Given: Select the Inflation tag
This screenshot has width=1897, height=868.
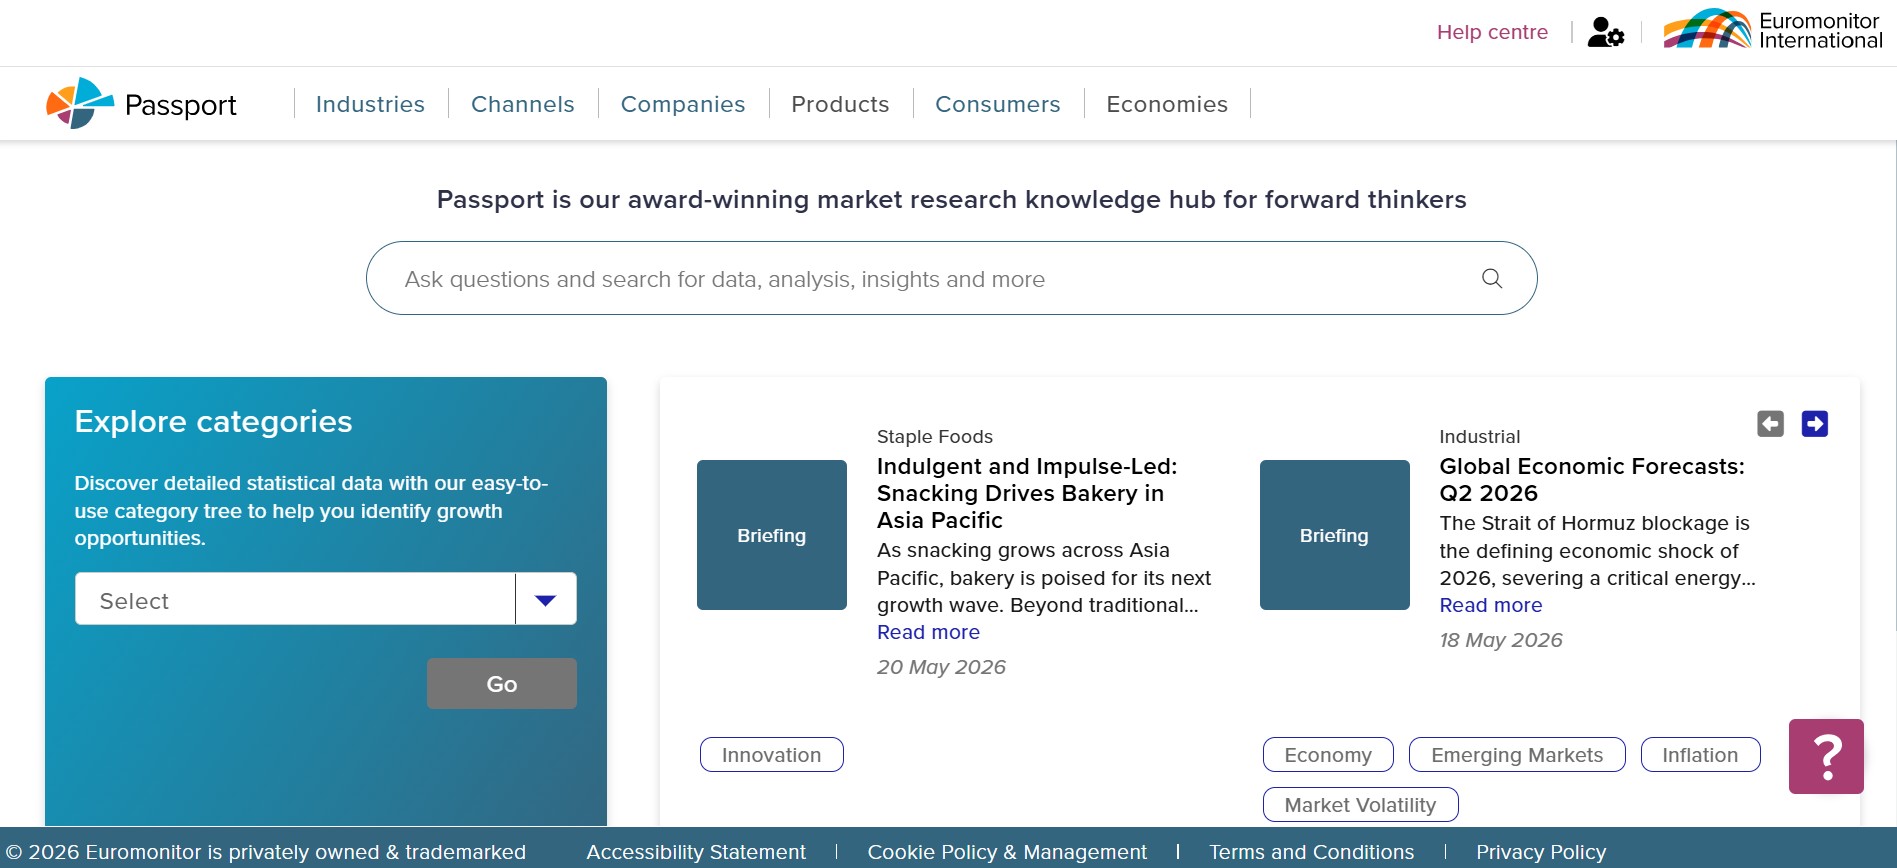Looking at the screenshot, I should (x=1700, y=755).
